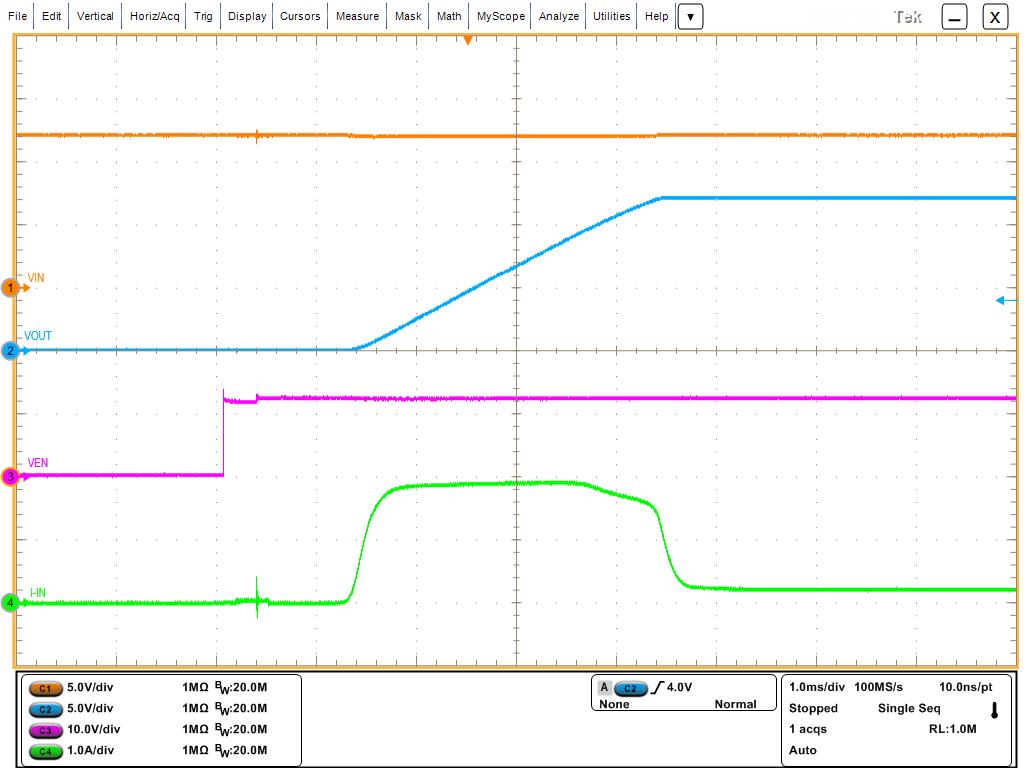Click the C2 trigger source badge

(630, 688)
